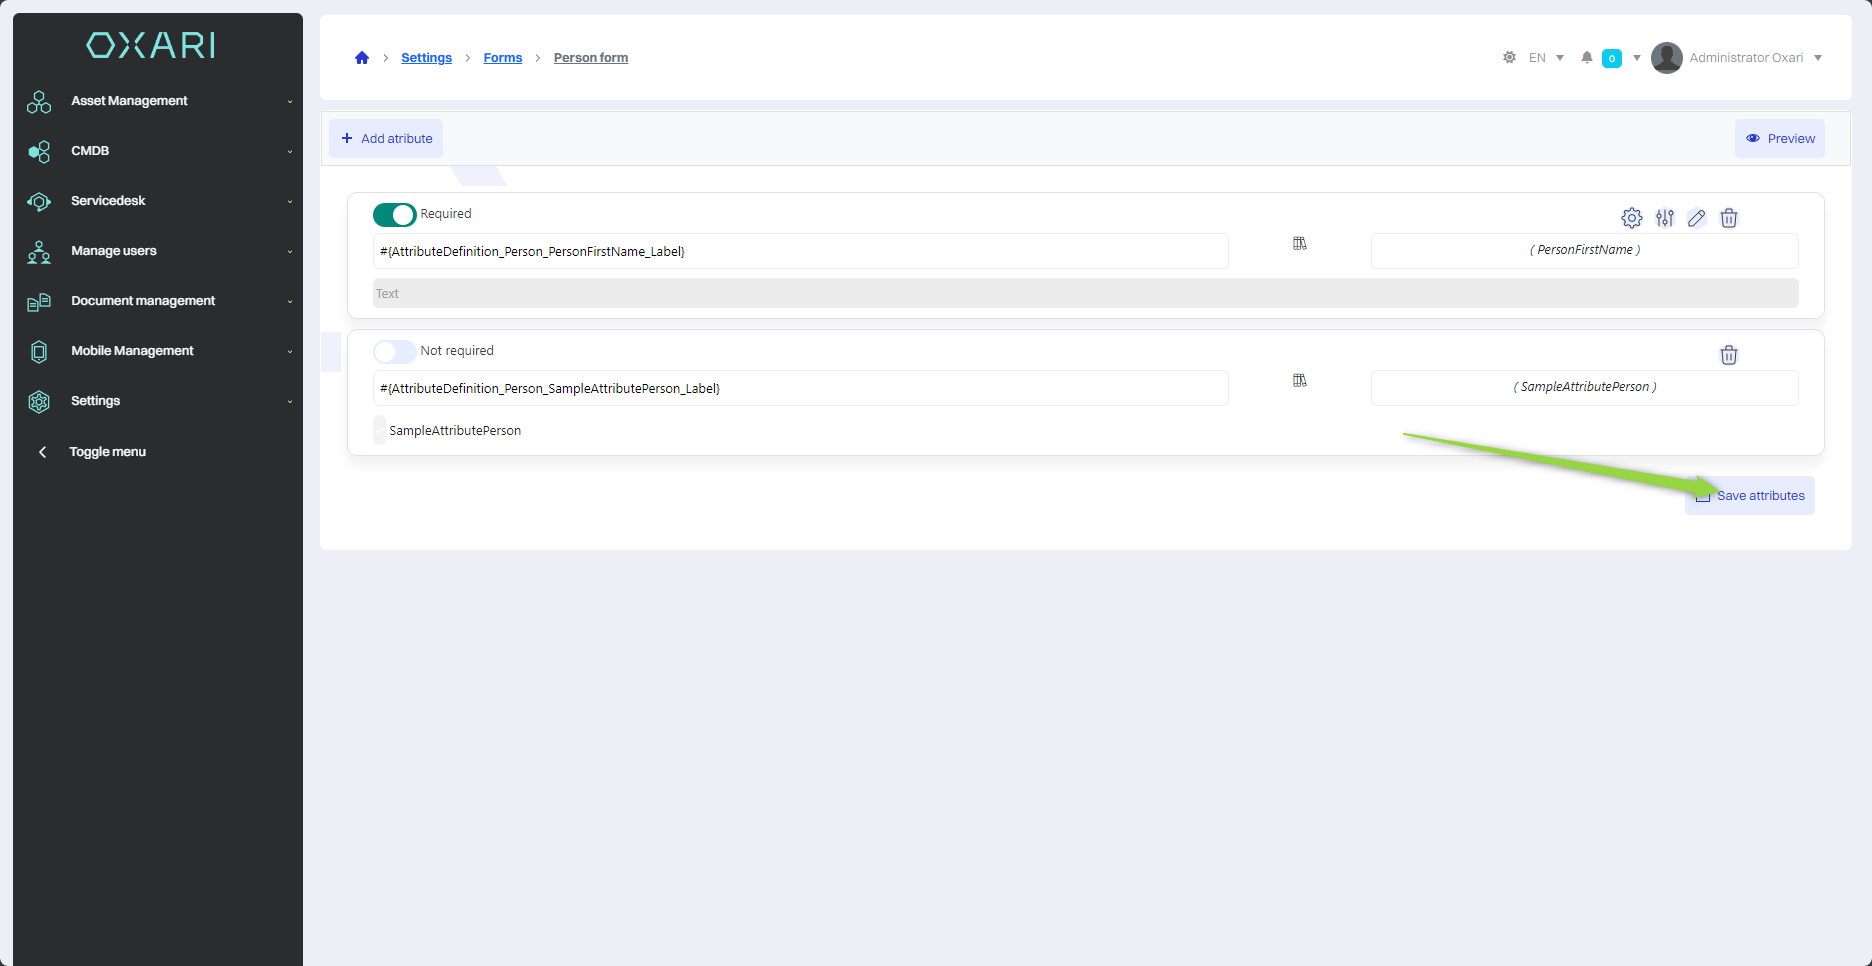1872x966 pixels.
Task: Open sliders options for PersonFirstName attribute
Action: coord(1664,218)
